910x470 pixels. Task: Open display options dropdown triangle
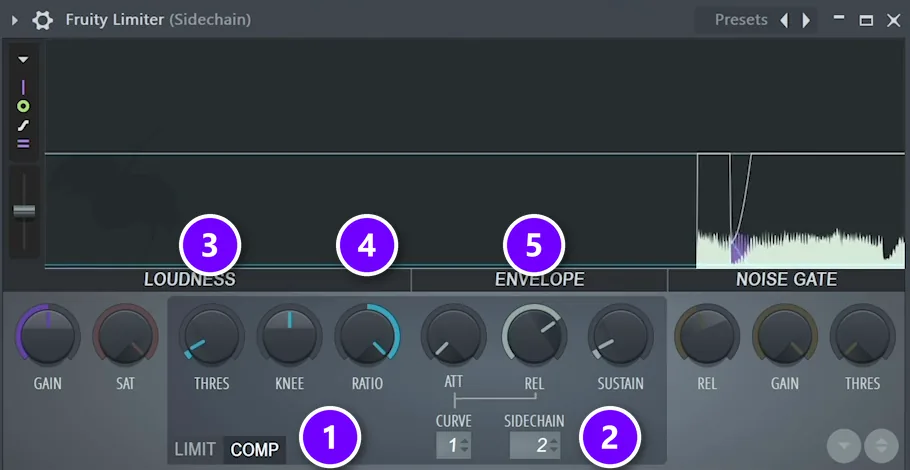(23, 59)
